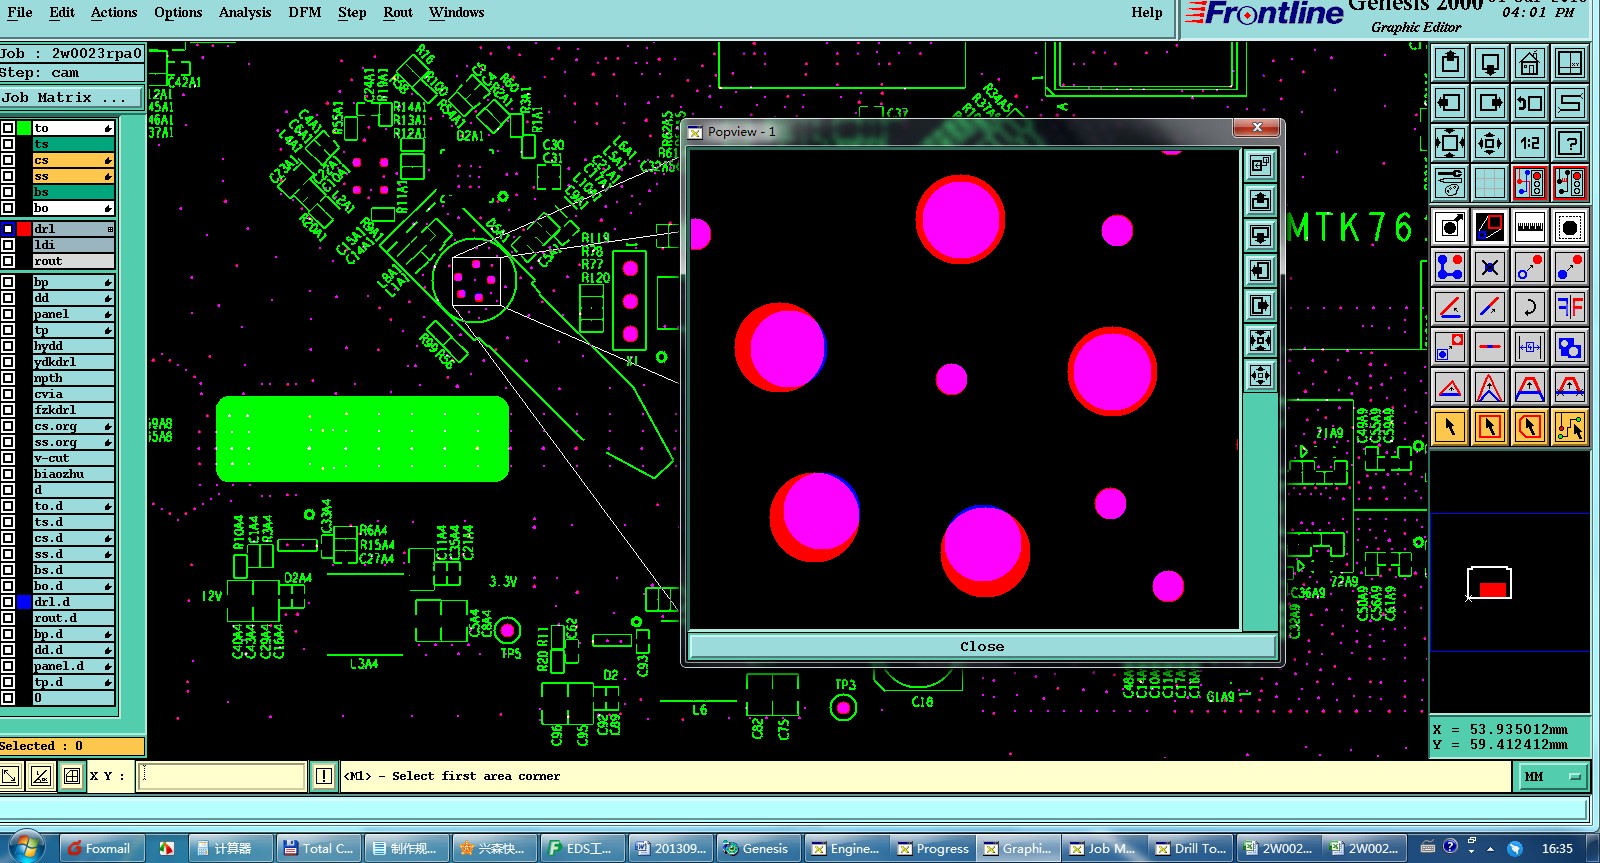Open the File menu

pos(19,12)
